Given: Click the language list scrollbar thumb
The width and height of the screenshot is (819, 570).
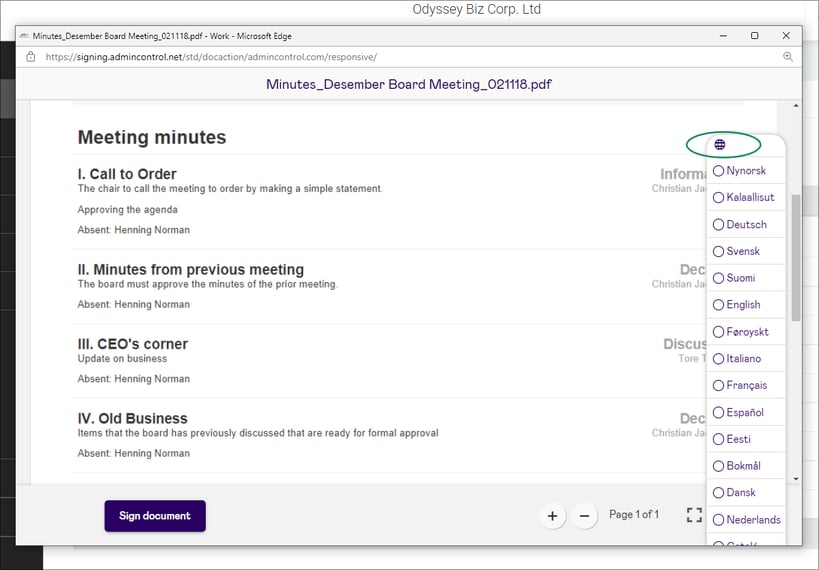Looking at the screenshot, I should (795, 258).
